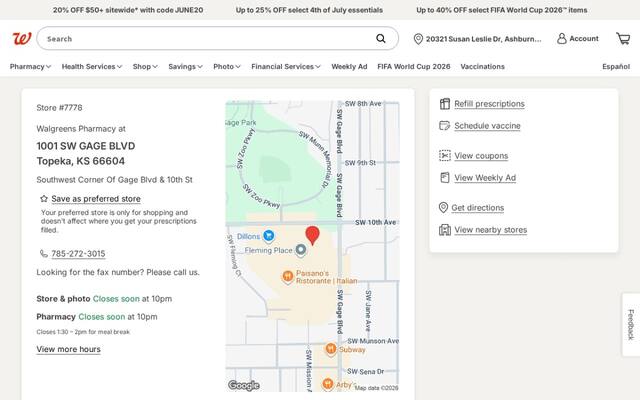The image size is (640, 400).
Task: Click View coupons link text
Action: click(x=481, y=156)
